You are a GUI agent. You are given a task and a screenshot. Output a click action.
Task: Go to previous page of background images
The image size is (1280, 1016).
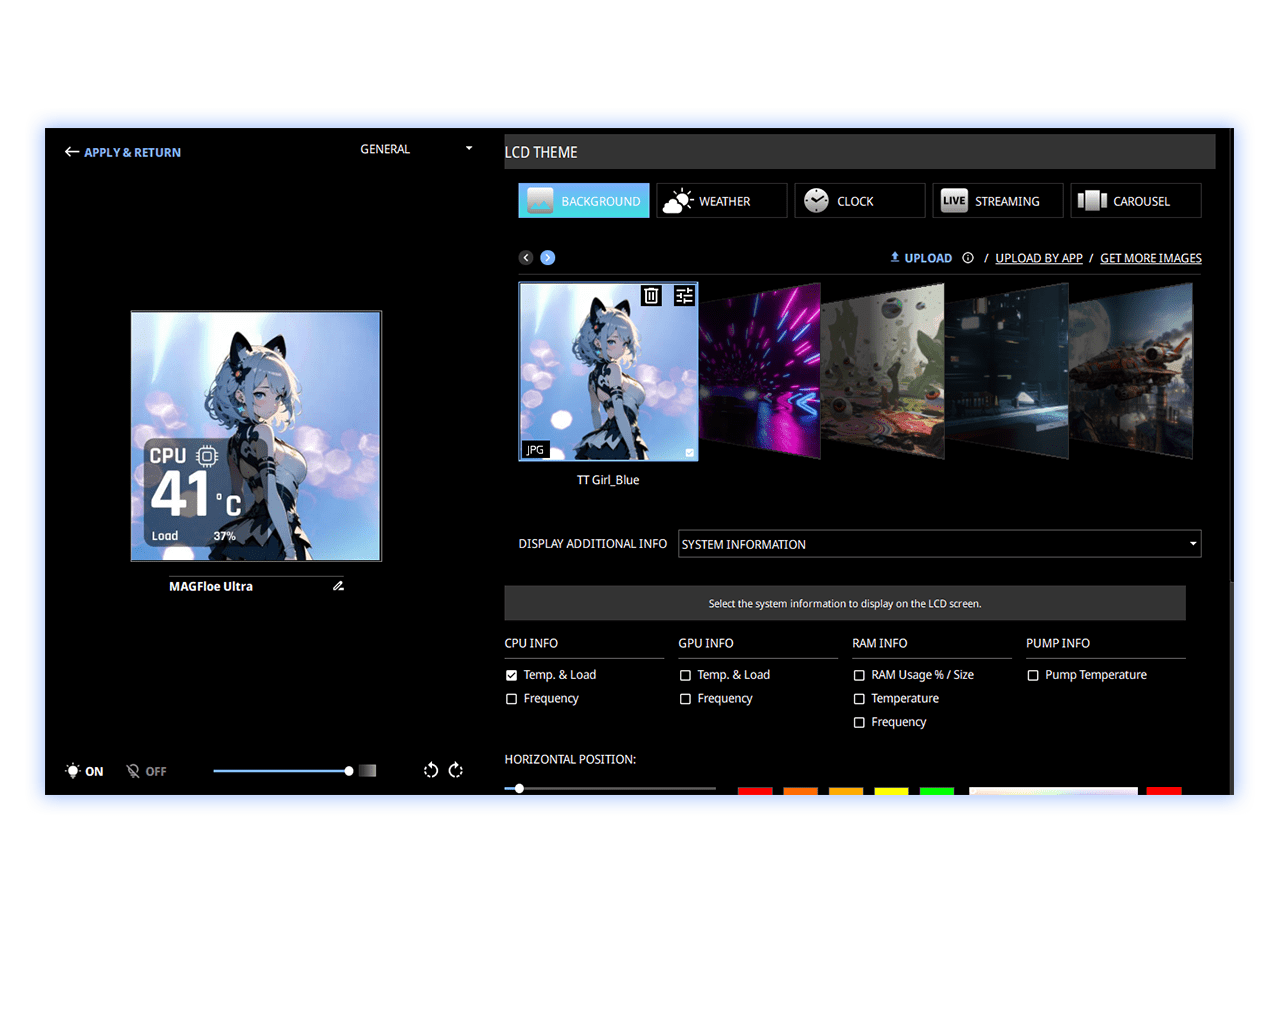pyautogui.click(x=526, y=258)
